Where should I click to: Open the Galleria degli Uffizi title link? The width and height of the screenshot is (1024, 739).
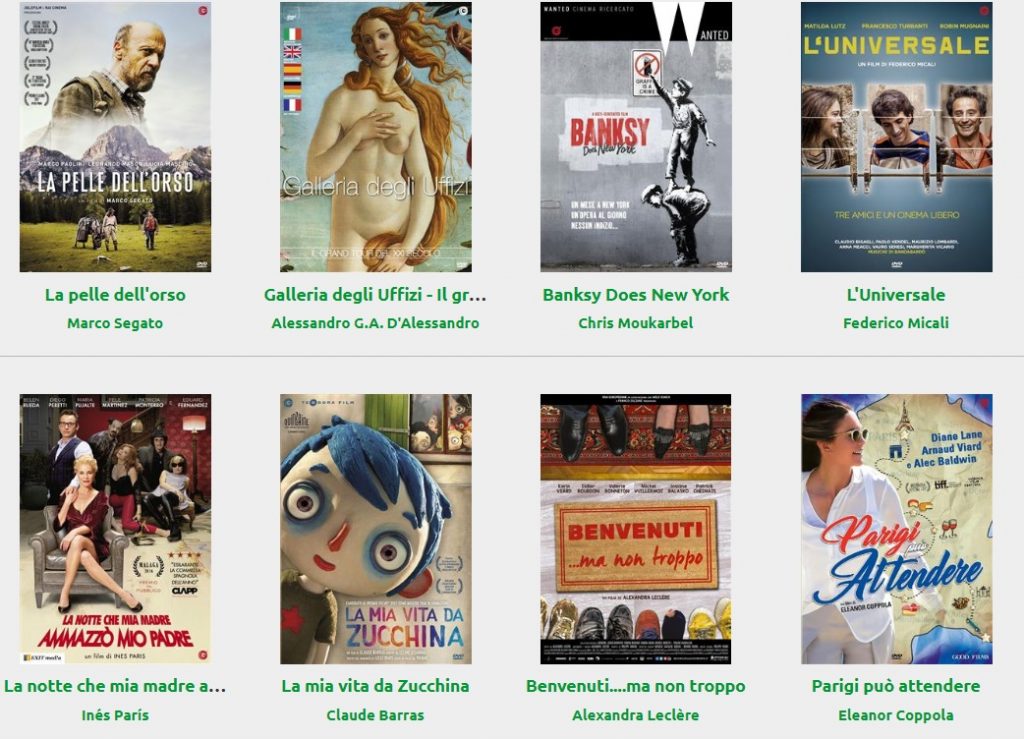tap(376, 294)
